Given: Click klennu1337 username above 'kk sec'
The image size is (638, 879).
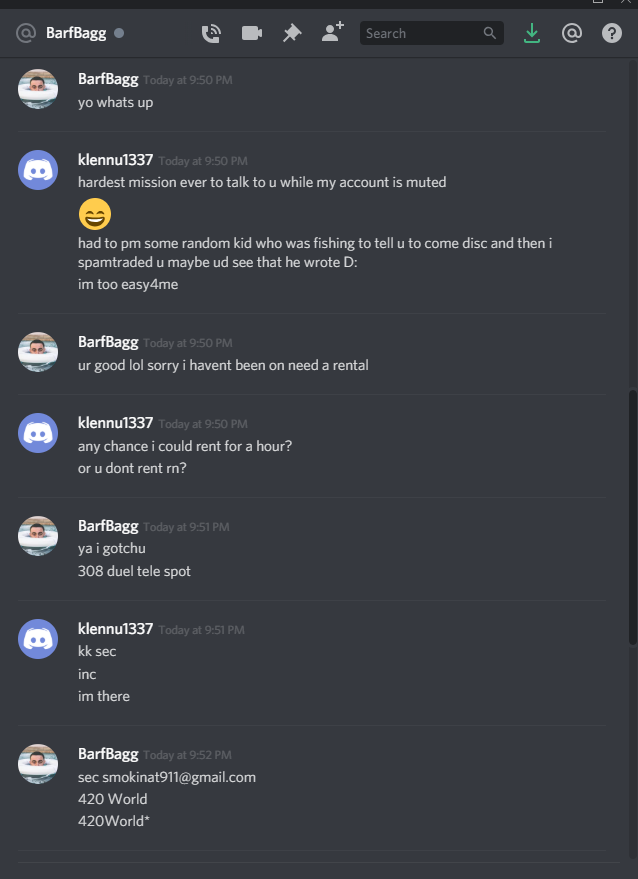Looking at the screenshot, I should [x=115, y=629].
